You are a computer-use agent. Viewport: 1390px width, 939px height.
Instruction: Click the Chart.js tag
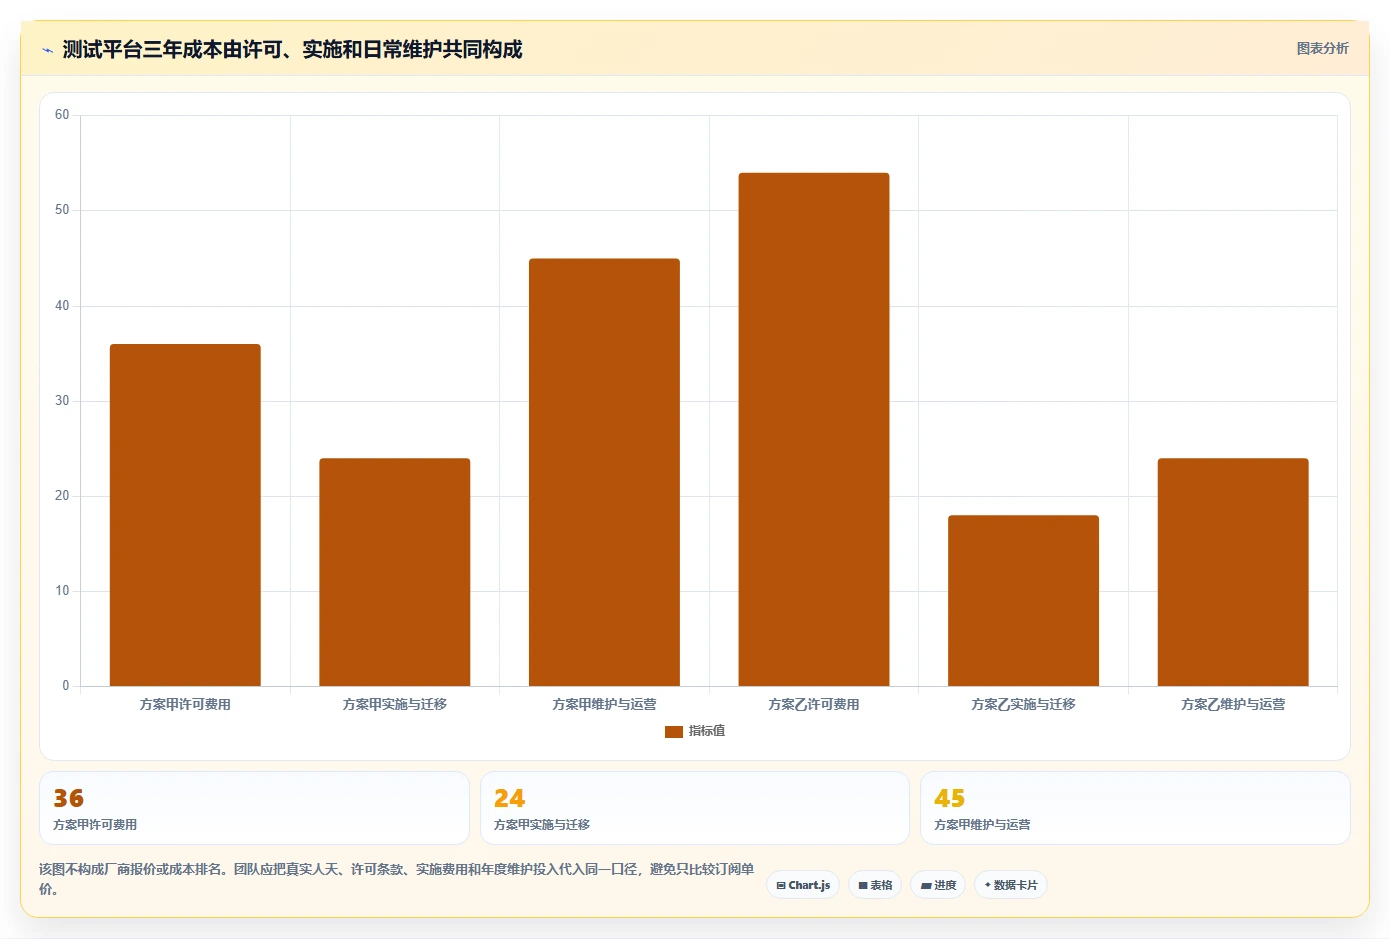[x=803, y=885]
